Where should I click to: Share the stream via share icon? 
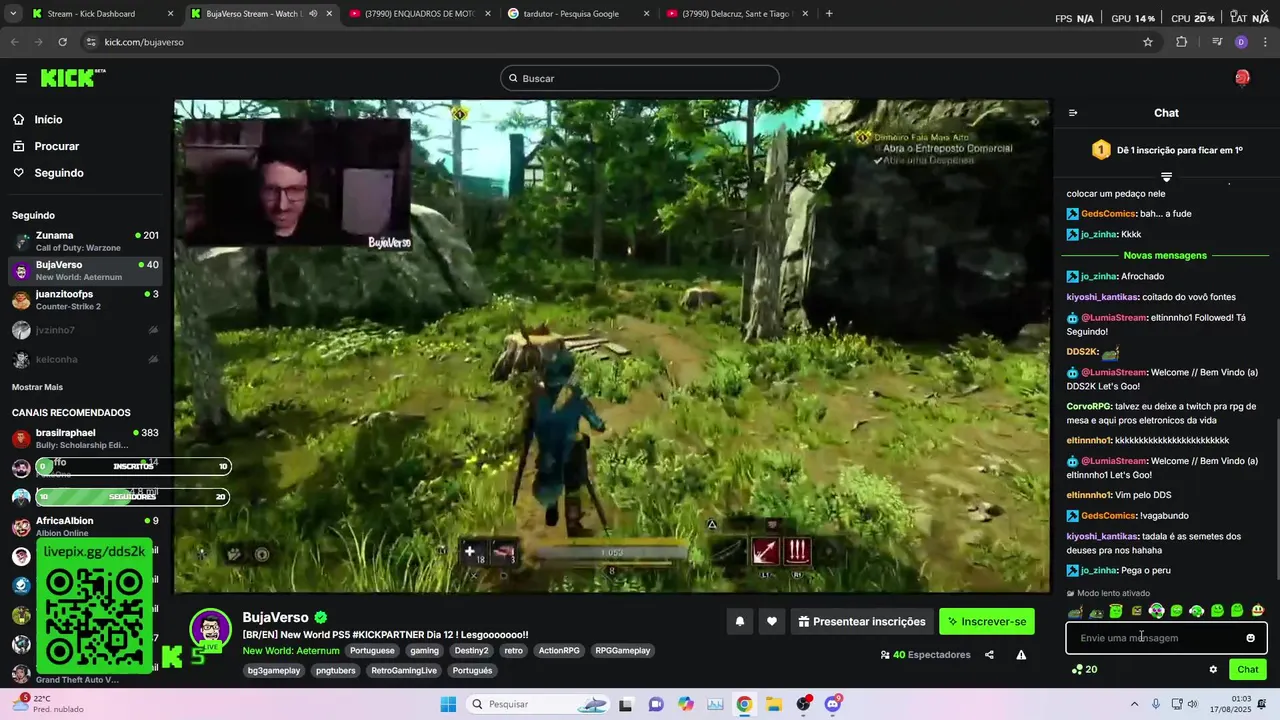989,655
